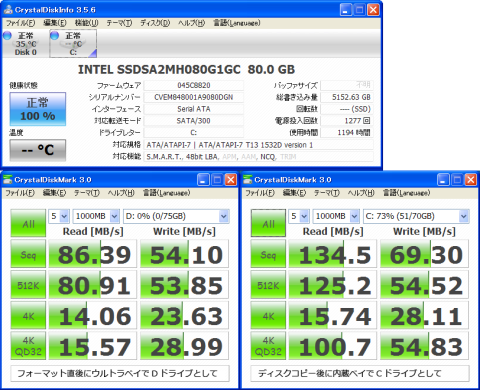This screenshot has width=480, height=390.
Task: Run Seq test in left CrystalDiskMark
Action: pyautogui.click(x=28, y=254)
